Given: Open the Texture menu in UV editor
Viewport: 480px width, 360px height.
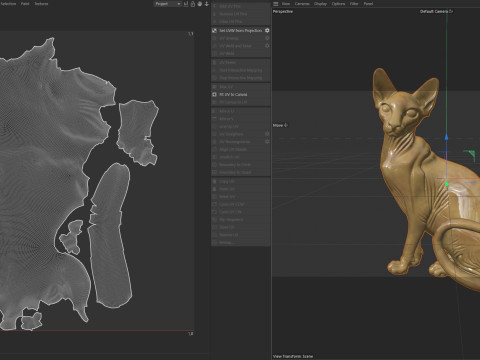Looking at the screenshot, I should [x=41, y=4].
